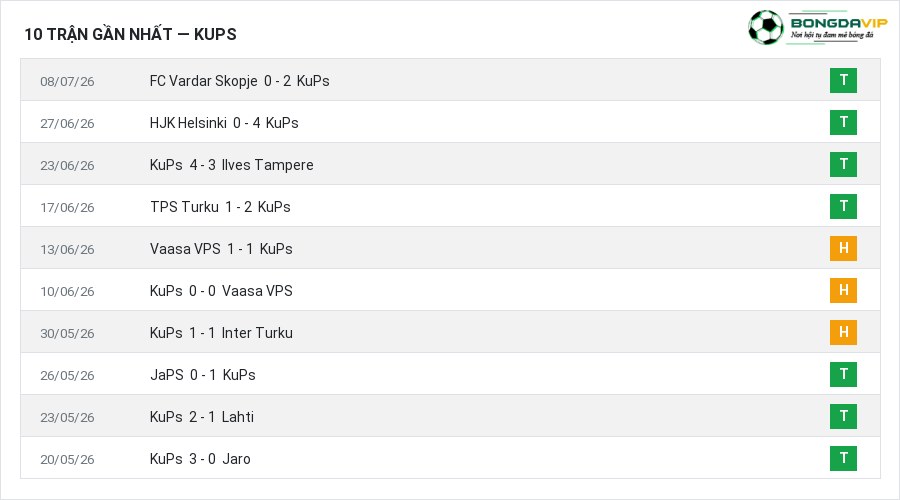900x500 pixels.
Task: Click the orange H badge for 10/06/26 match
Action: coord(843,290)
